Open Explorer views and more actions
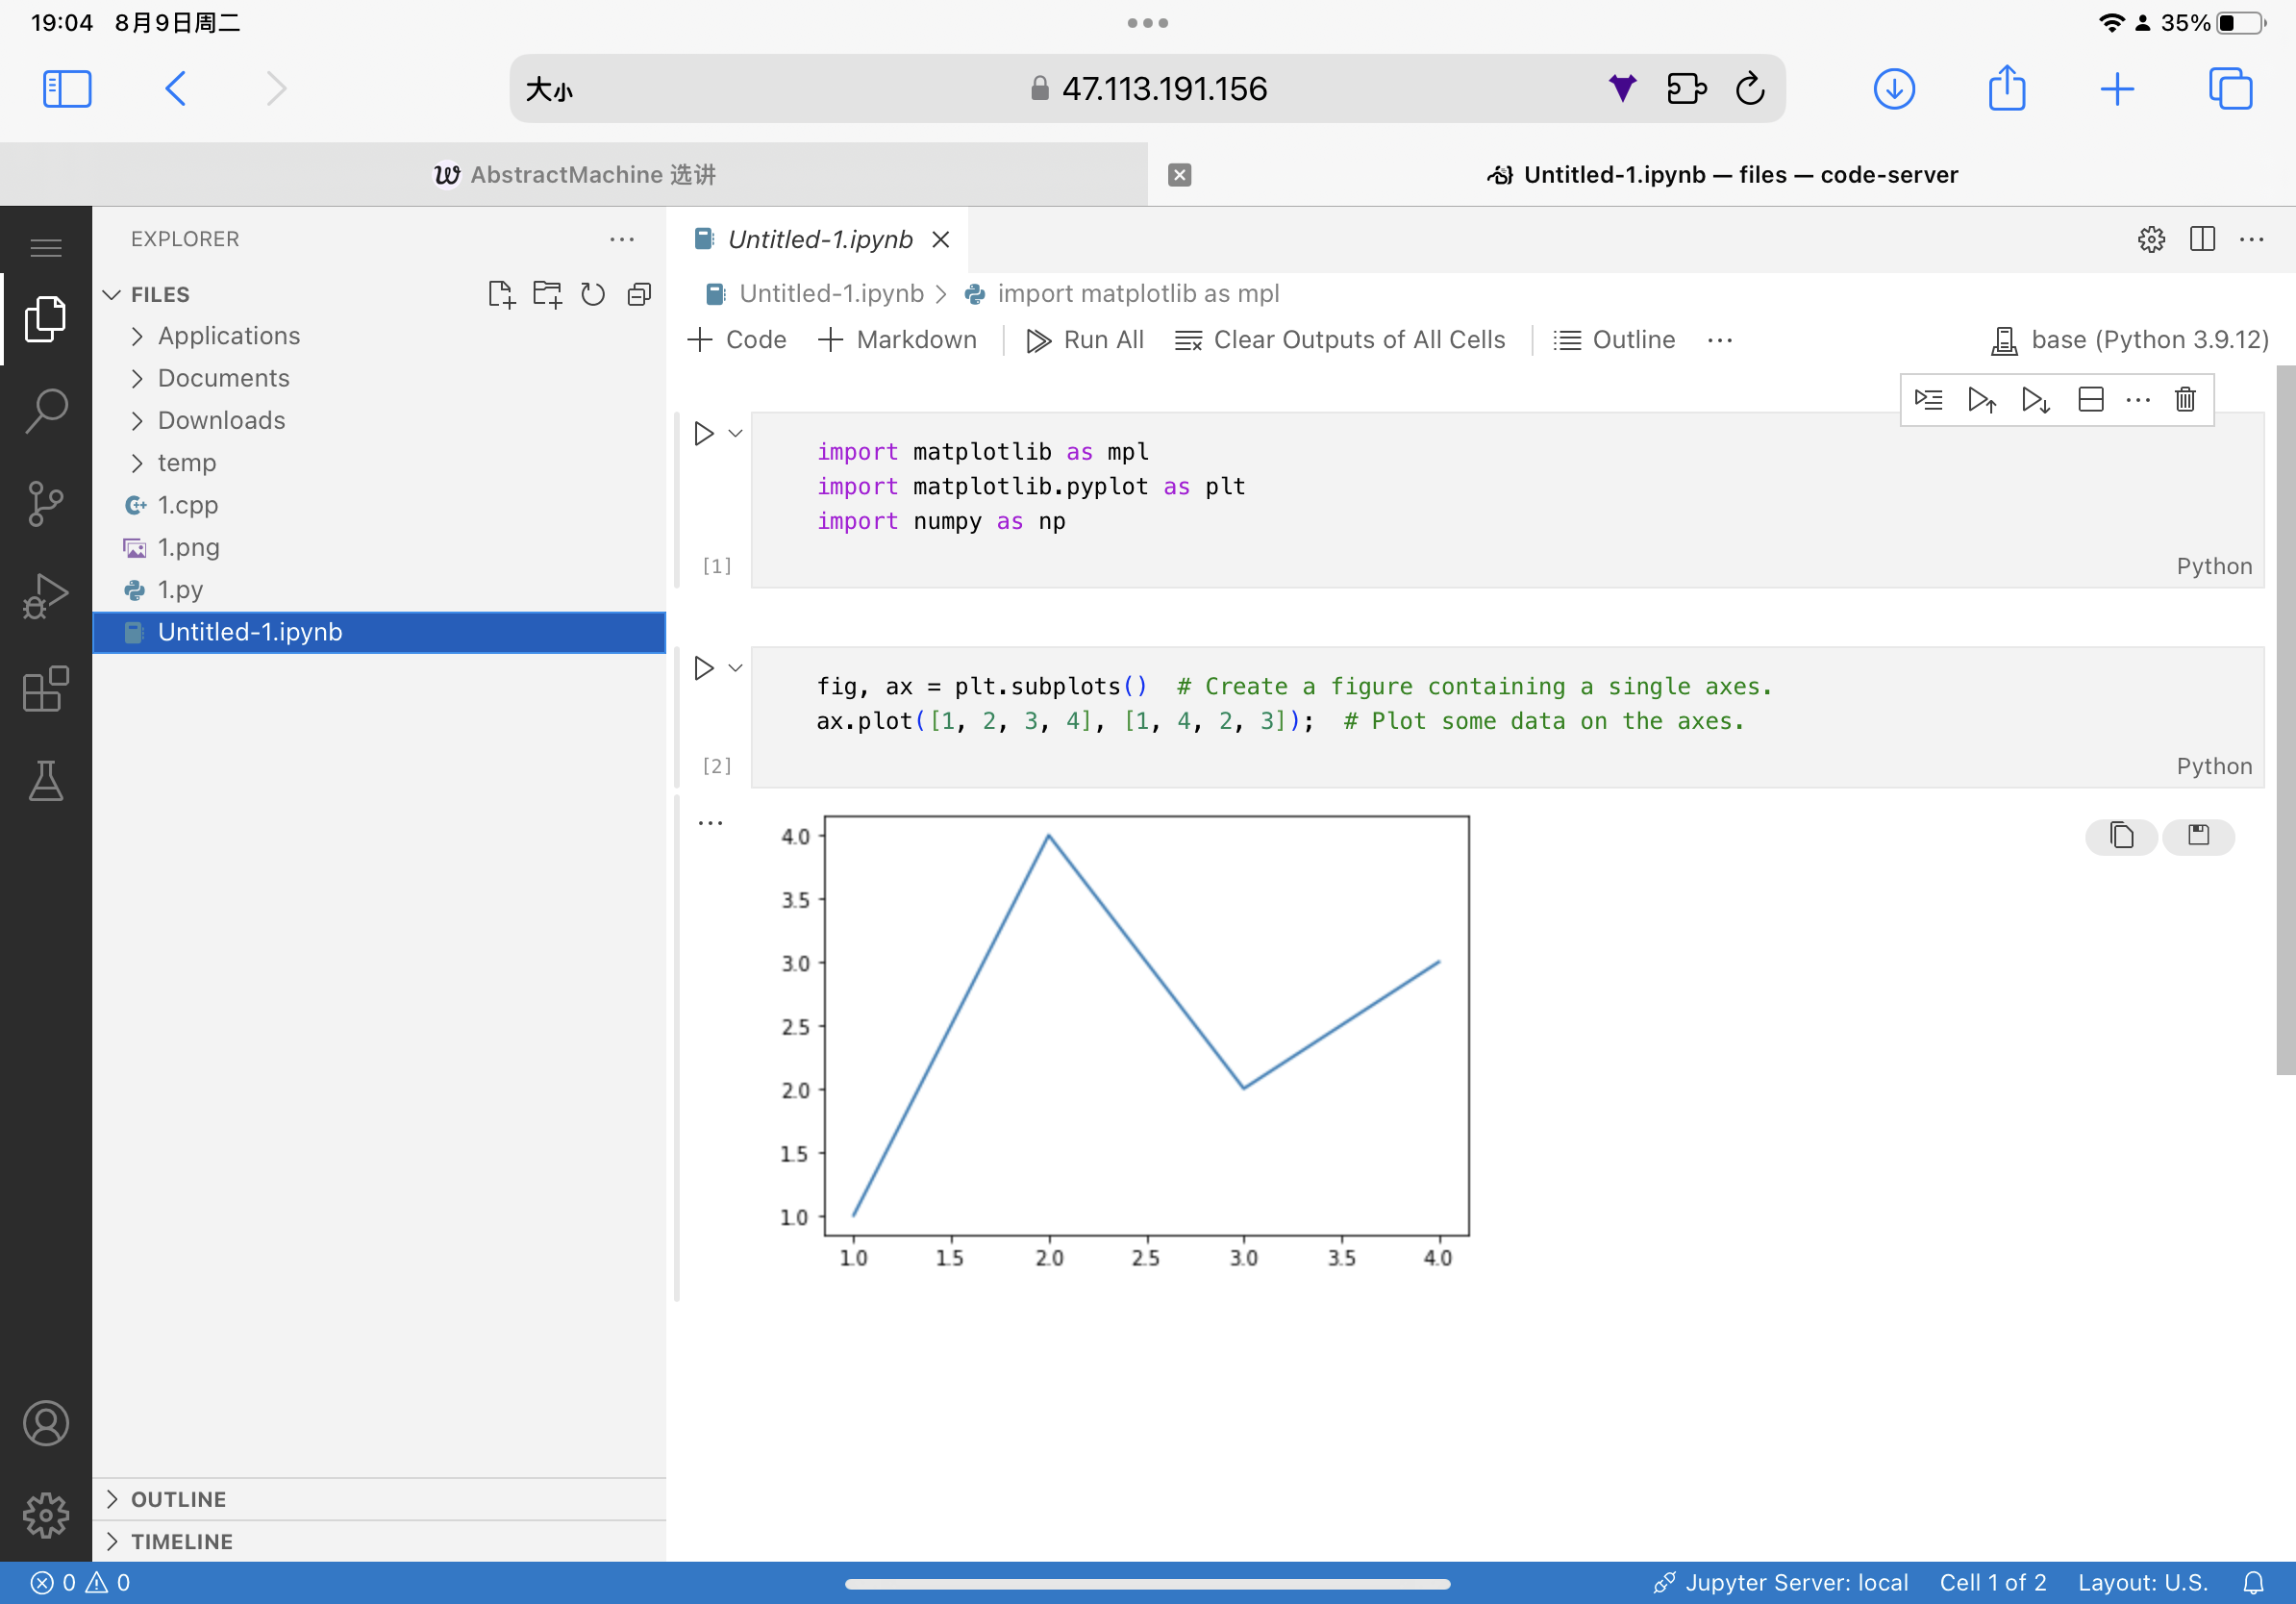 622,239
